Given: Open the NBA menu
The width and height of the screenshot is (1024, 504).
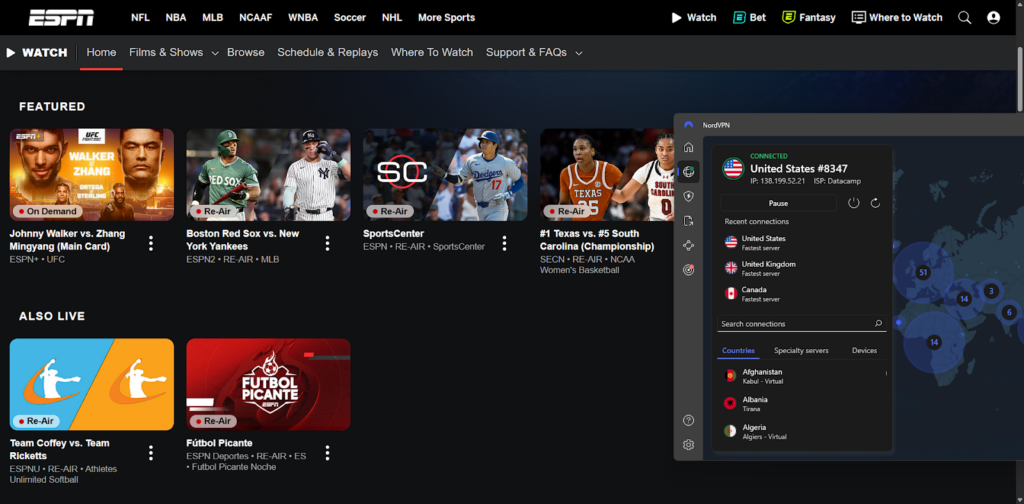Looking at the screenshot, I should click(x=176, y=18).
